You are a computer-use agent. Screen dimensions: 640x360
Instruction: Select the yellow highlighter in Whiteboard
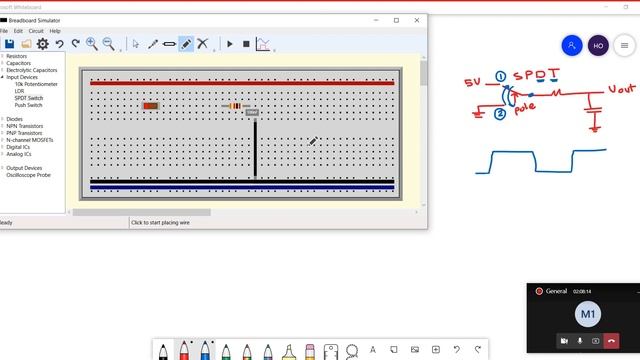289,351
